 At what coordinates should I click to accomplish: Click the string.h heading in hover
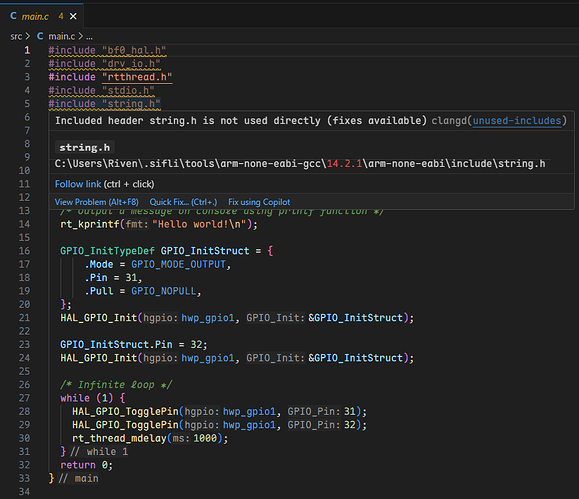pyautogui.click(x=85, y=147)
